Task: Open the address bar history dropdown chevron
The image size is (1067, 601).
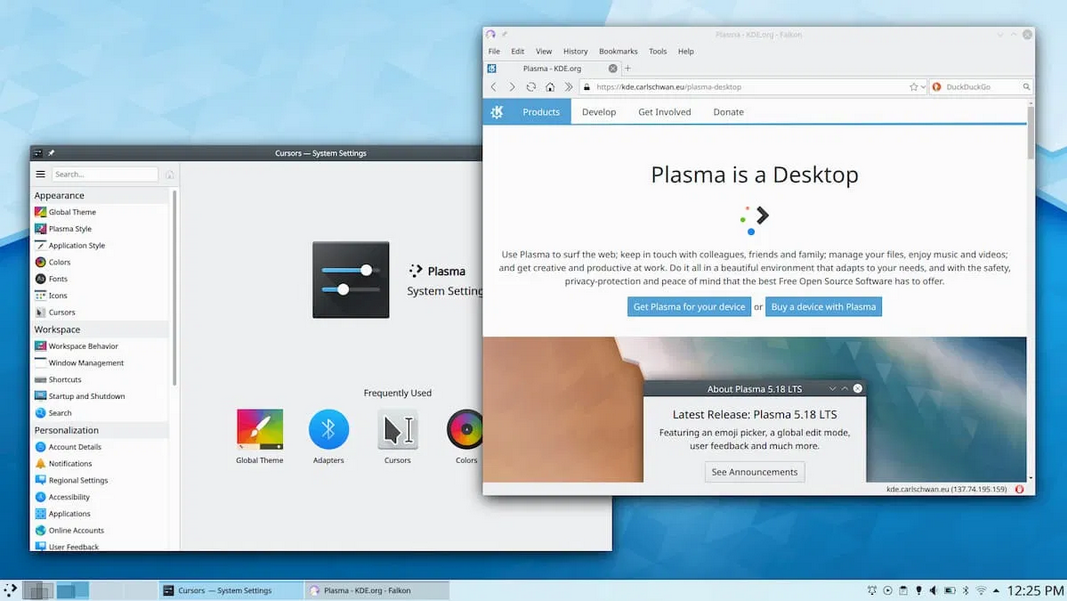Action: click(921, 87)
